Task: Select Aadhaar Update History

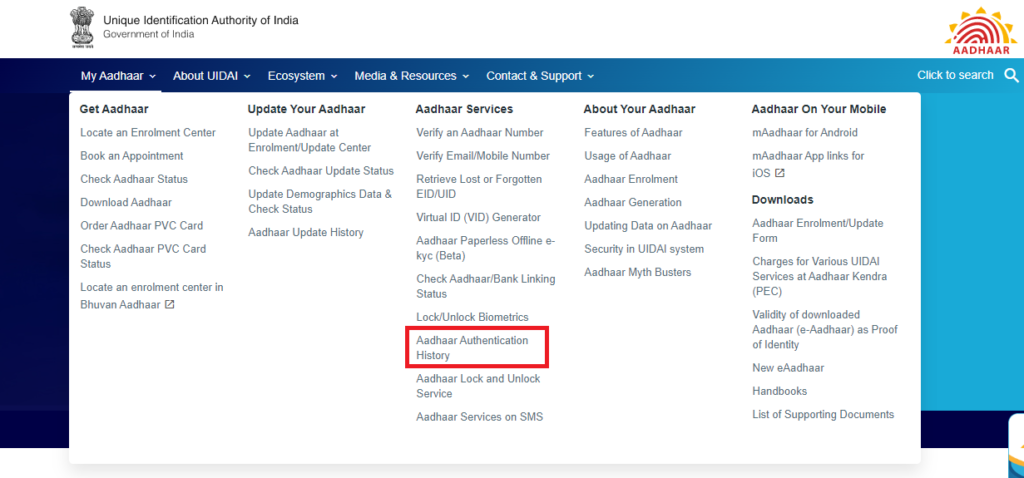Action: point(306,232)
